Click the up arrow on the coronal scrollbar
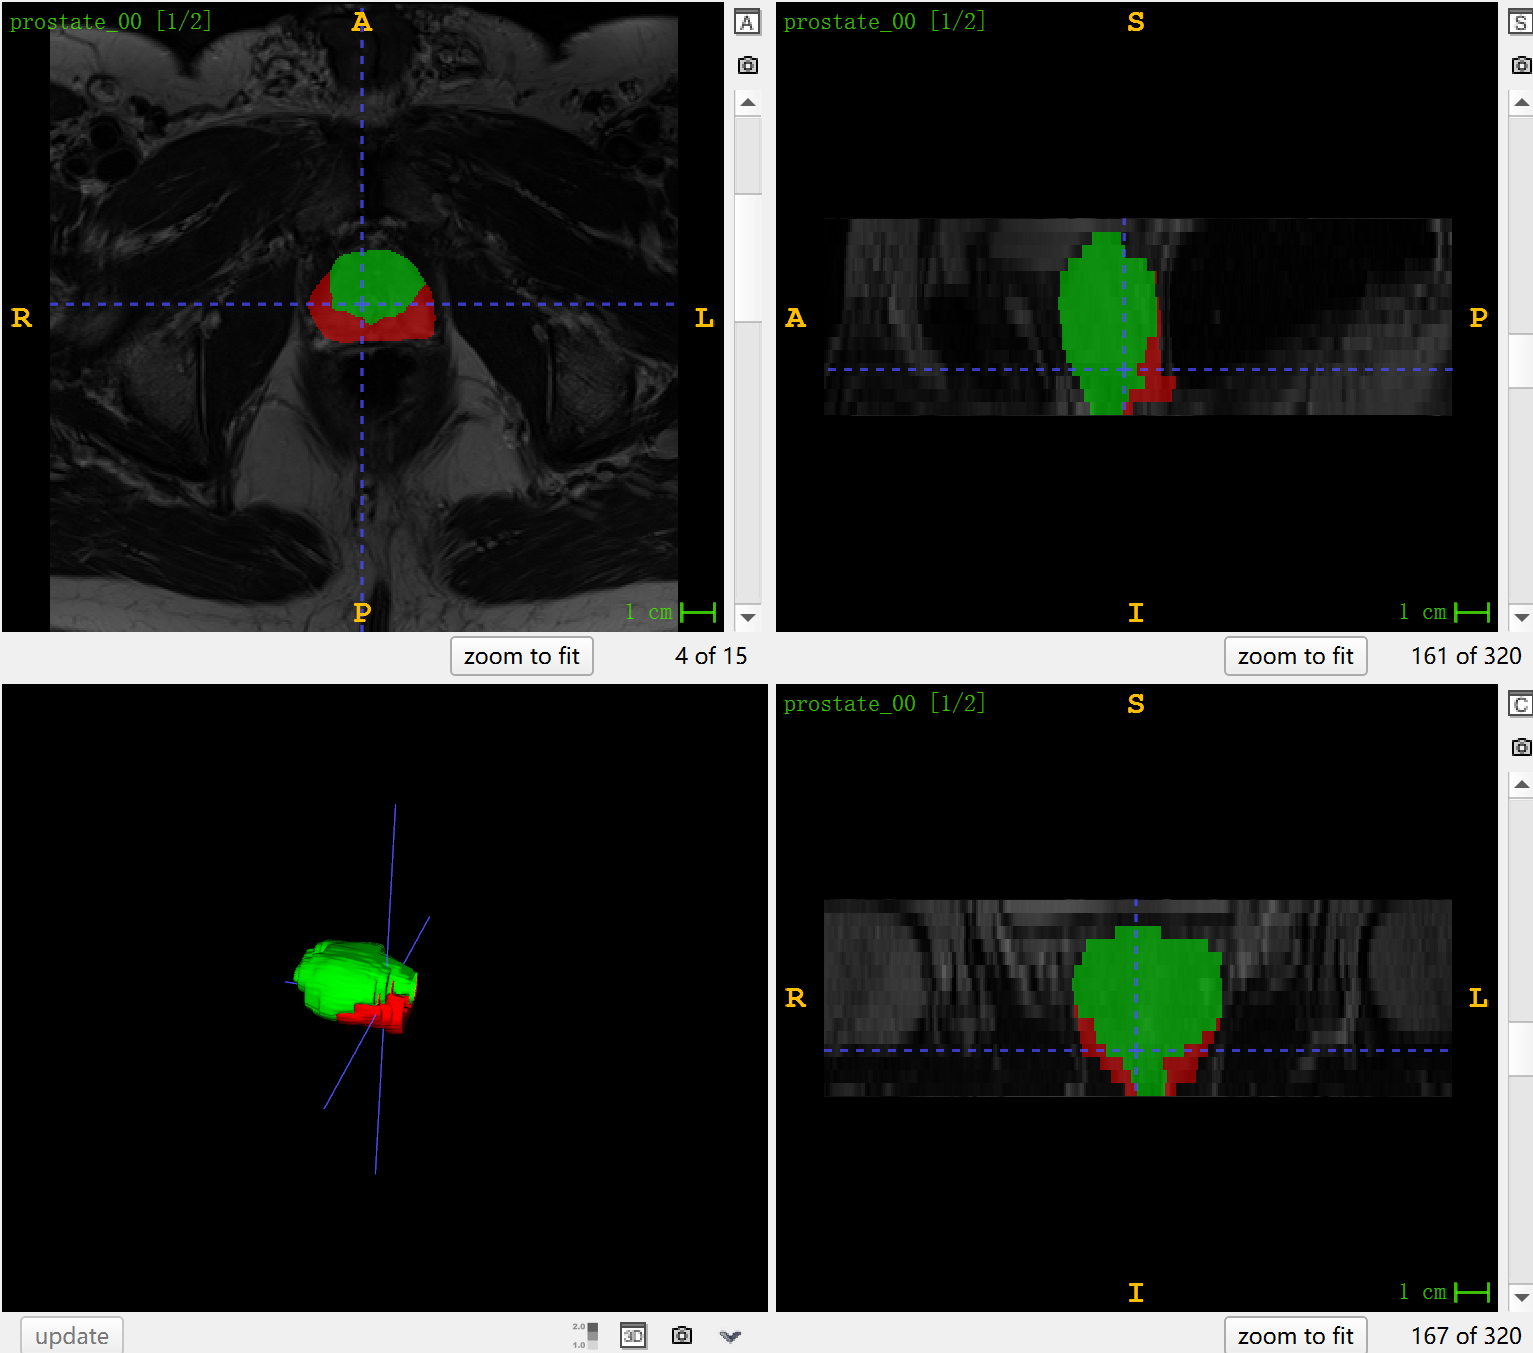This screenshot has width=1533, height=1353. point(1521,785)
